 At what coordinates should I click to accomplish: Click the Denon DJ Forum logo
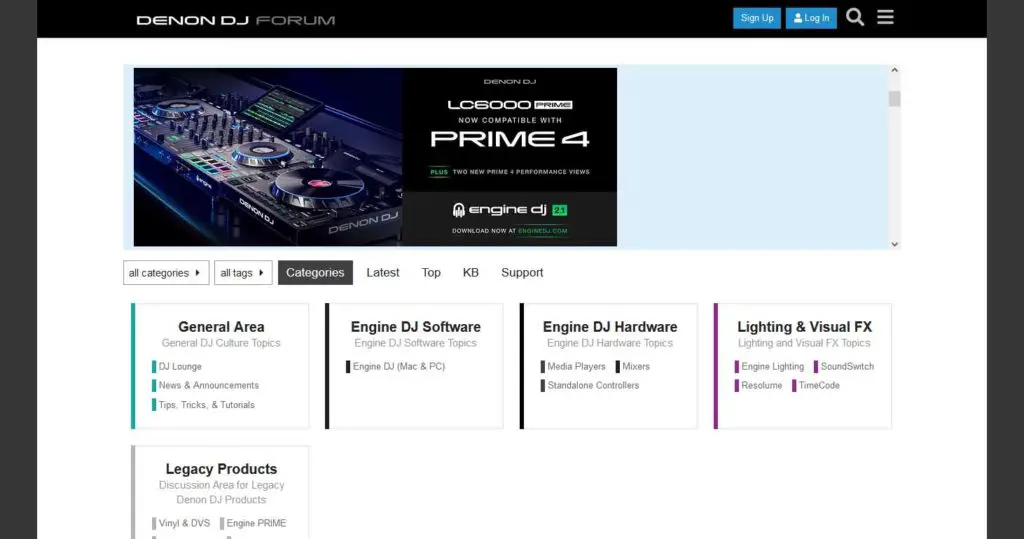(236, 20)
